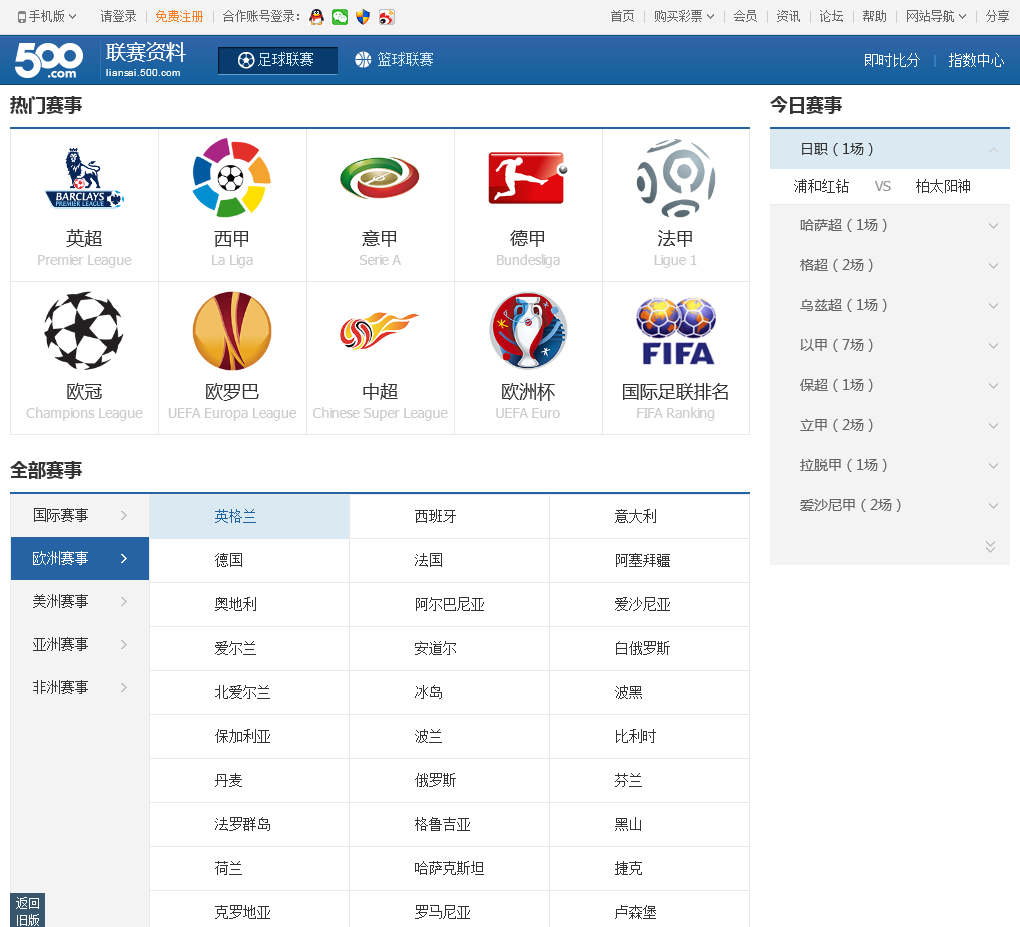Open 资讯 in top navigation
The height and width of the screenshot is (927, 1020).
pos(788,16)
